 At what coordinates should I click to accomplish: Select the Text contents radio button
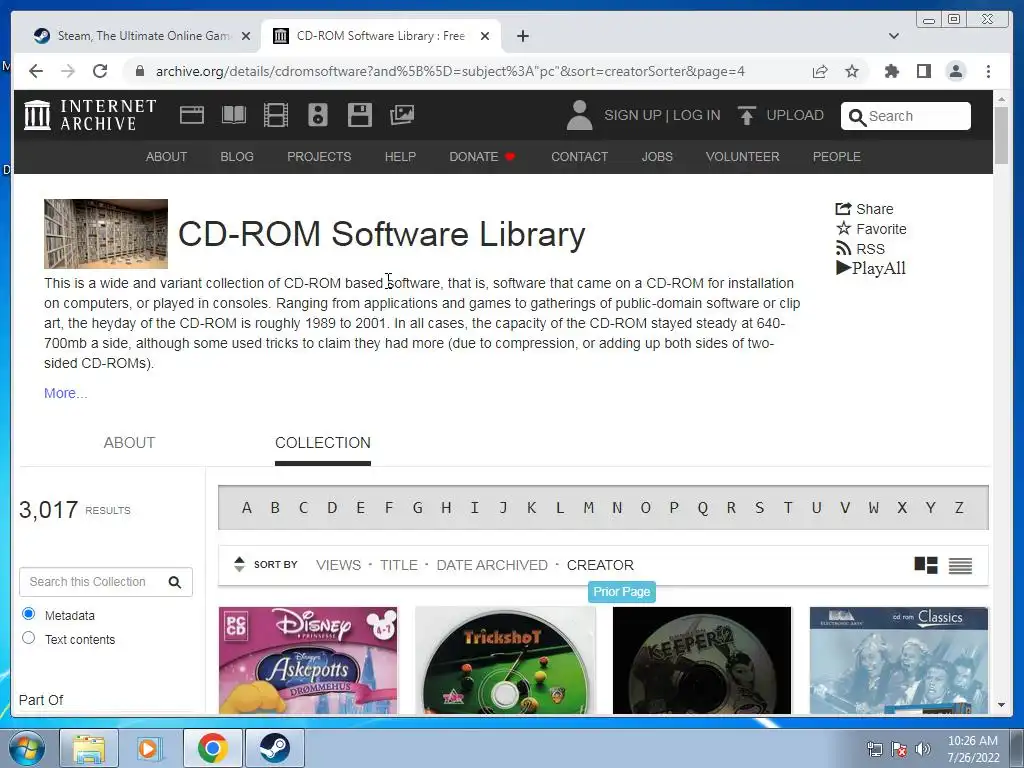click(28, 637)
